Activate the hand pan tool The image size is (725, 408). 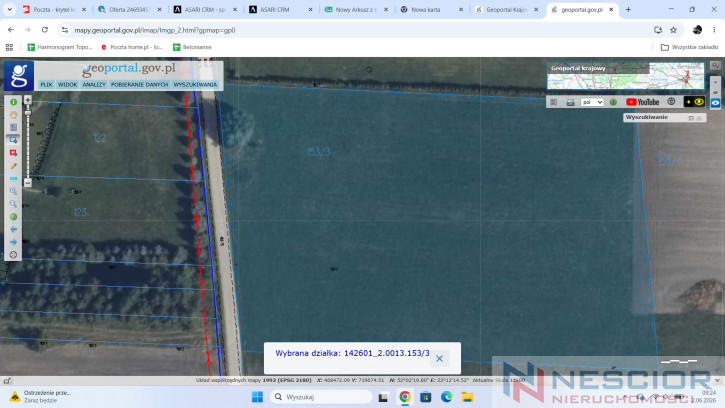pyautogui.click(x=13, y=115)
